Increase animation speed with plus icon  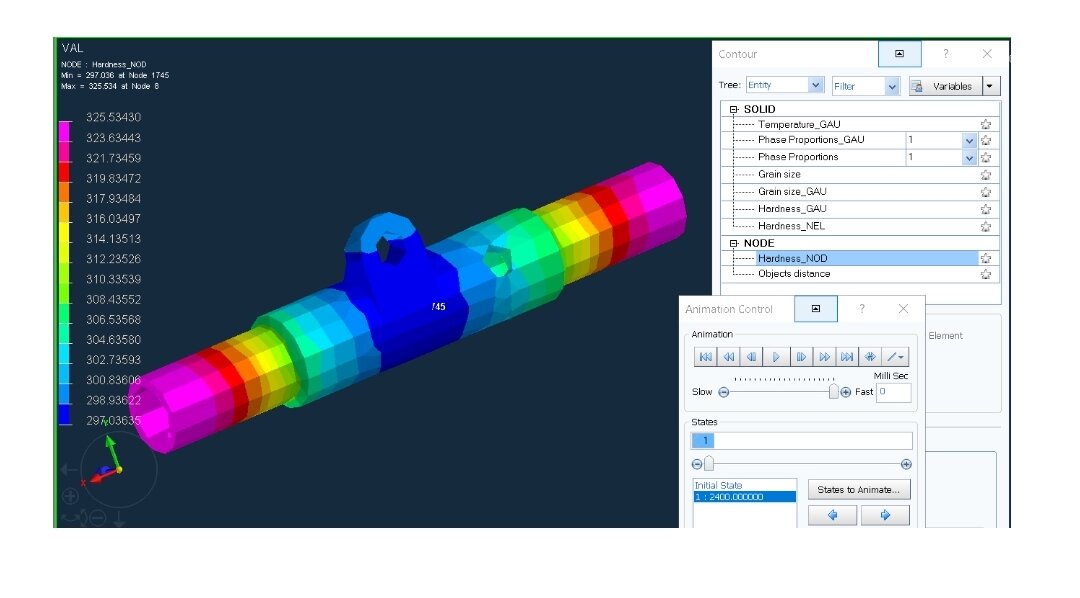coord(846,392)
